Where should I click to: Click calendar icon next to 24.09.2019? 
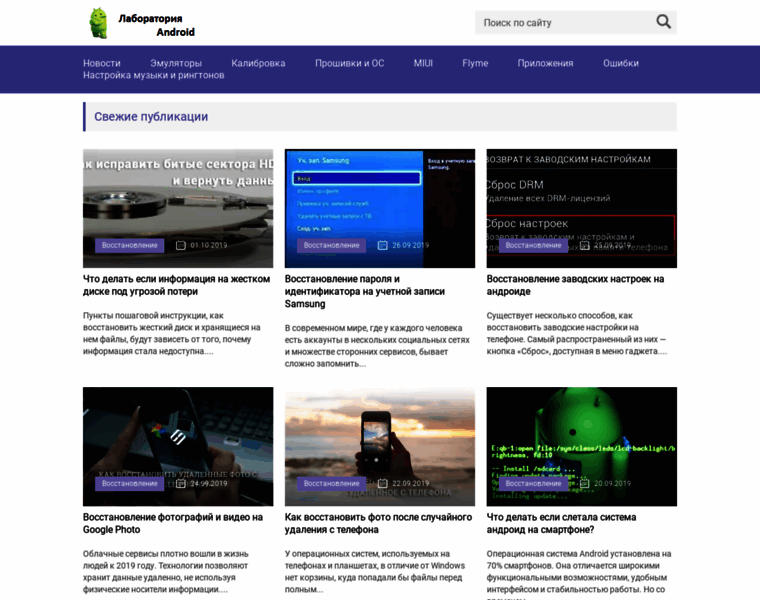coord(181,483)
